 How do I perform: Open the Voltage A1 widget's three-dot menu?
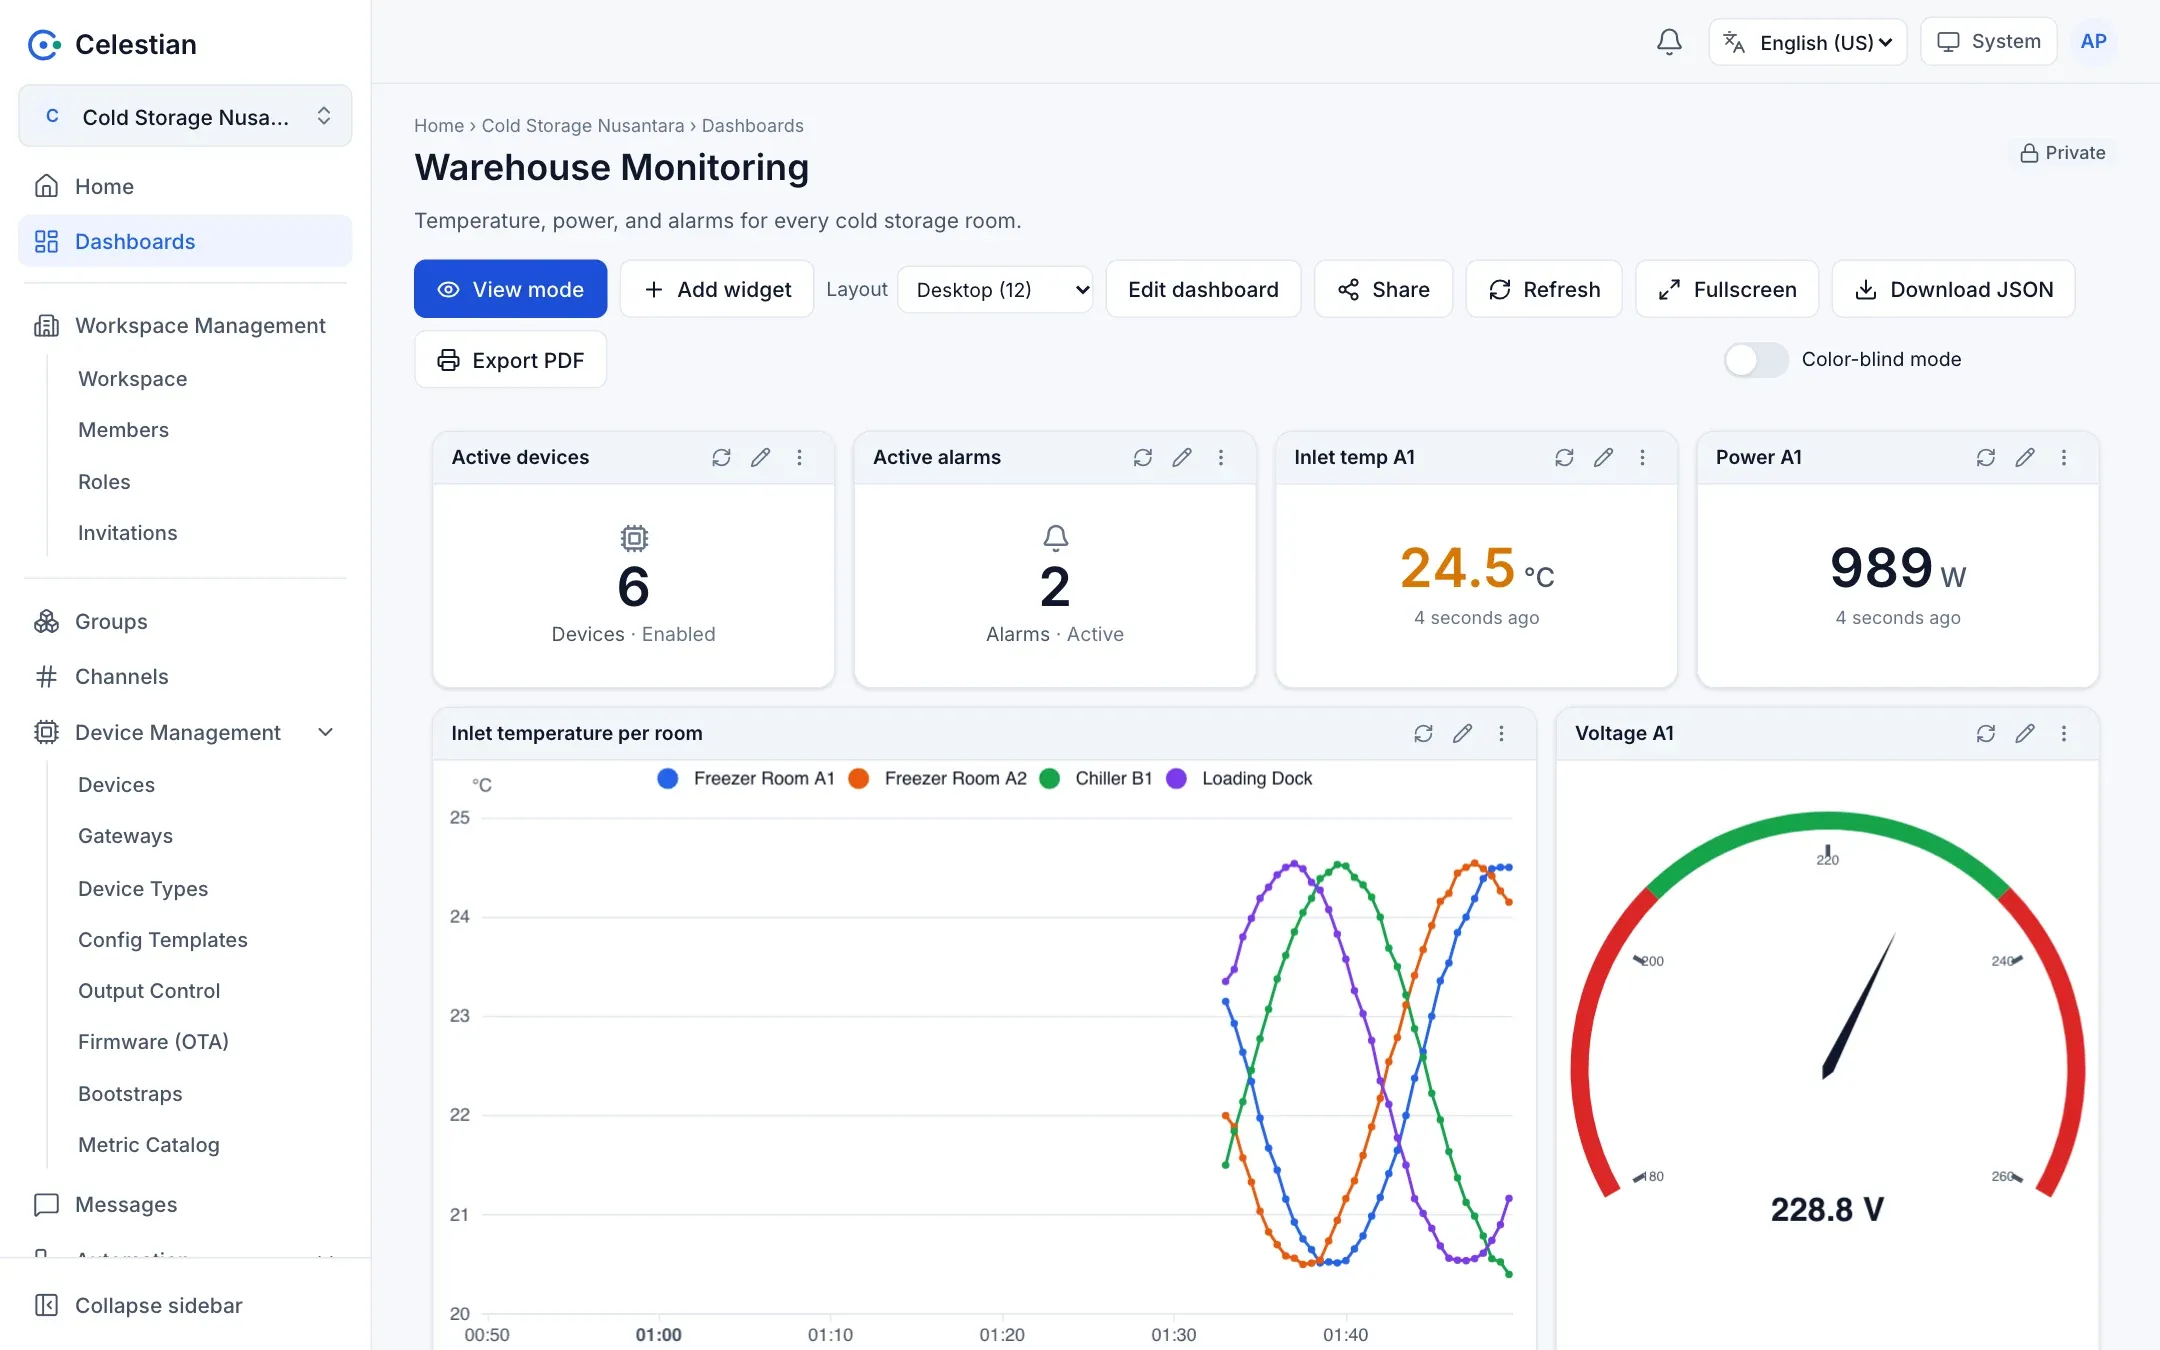coord(2064,733)
